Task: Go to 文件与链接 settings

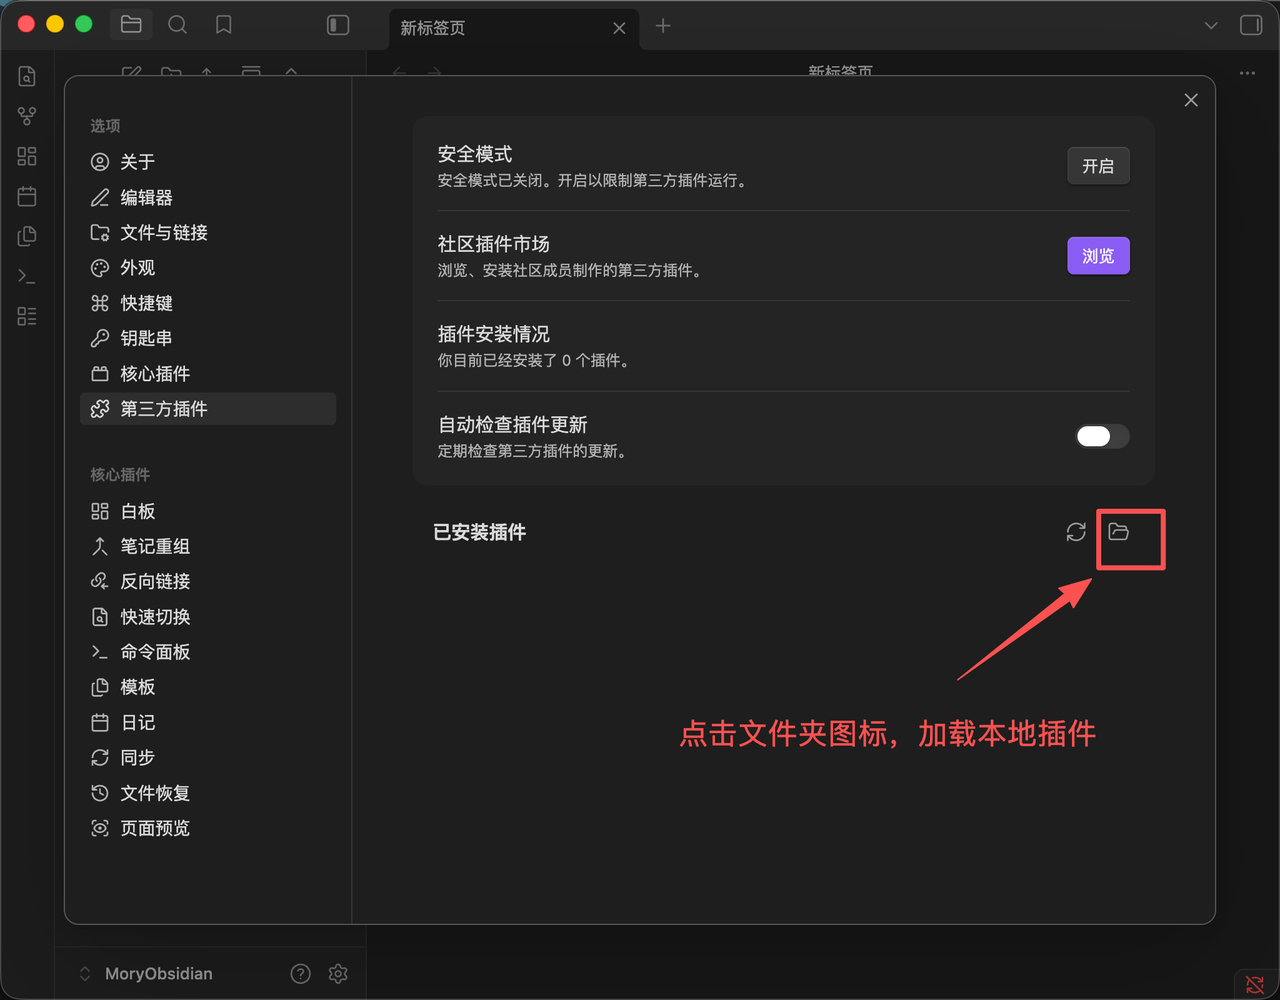Action: click(x=208, y=232)
